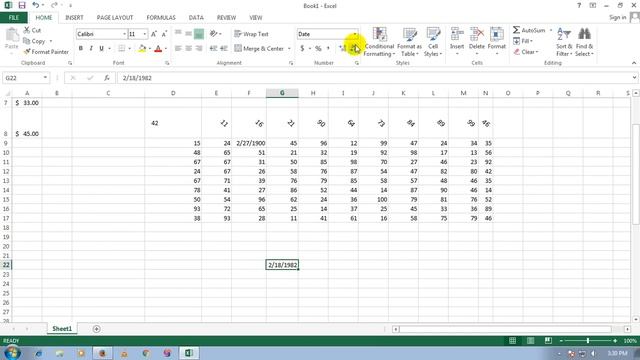Open Sort & Filter menu
640x360 pixels.
click(564, 42)
